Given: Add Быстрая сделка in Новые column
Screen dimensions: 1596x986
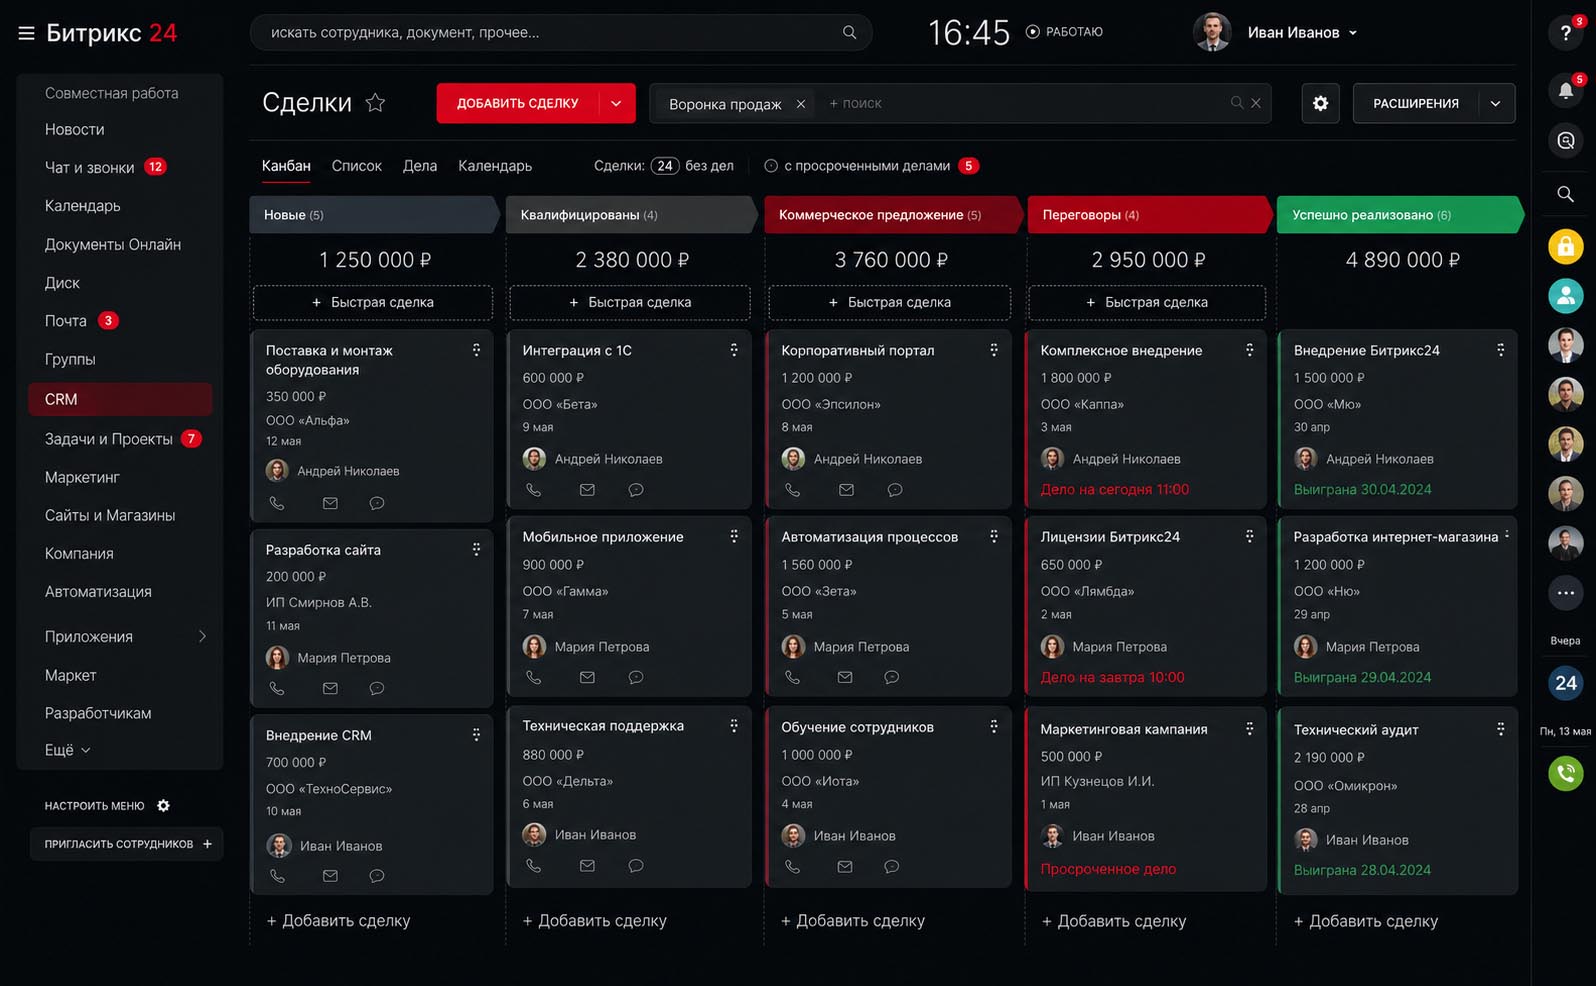Looking at the screenshot, I should click(373, 302).
